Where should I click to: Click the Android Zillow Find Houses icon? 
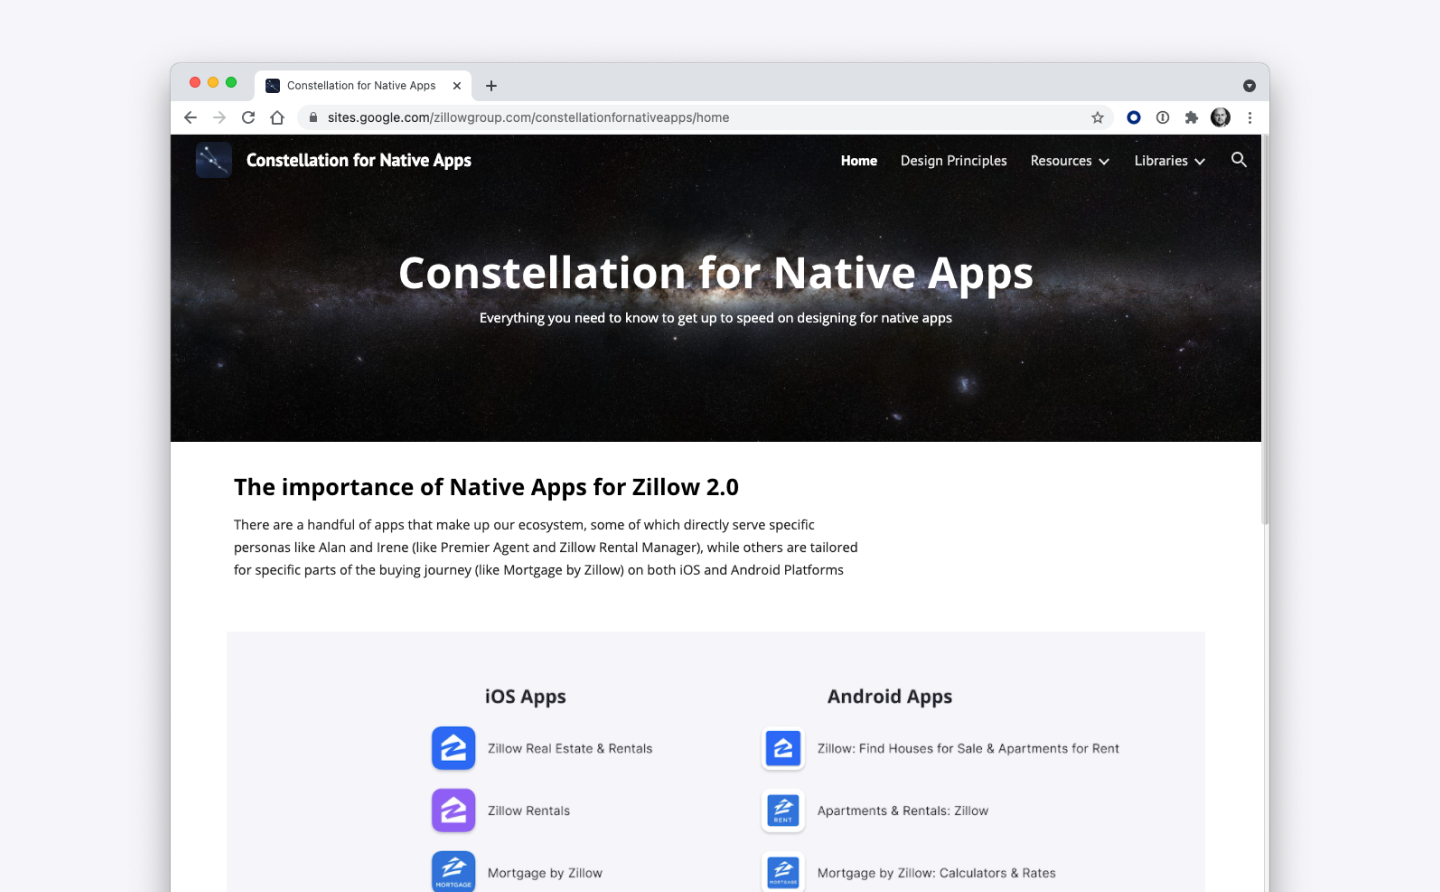(x=783, y=748)
